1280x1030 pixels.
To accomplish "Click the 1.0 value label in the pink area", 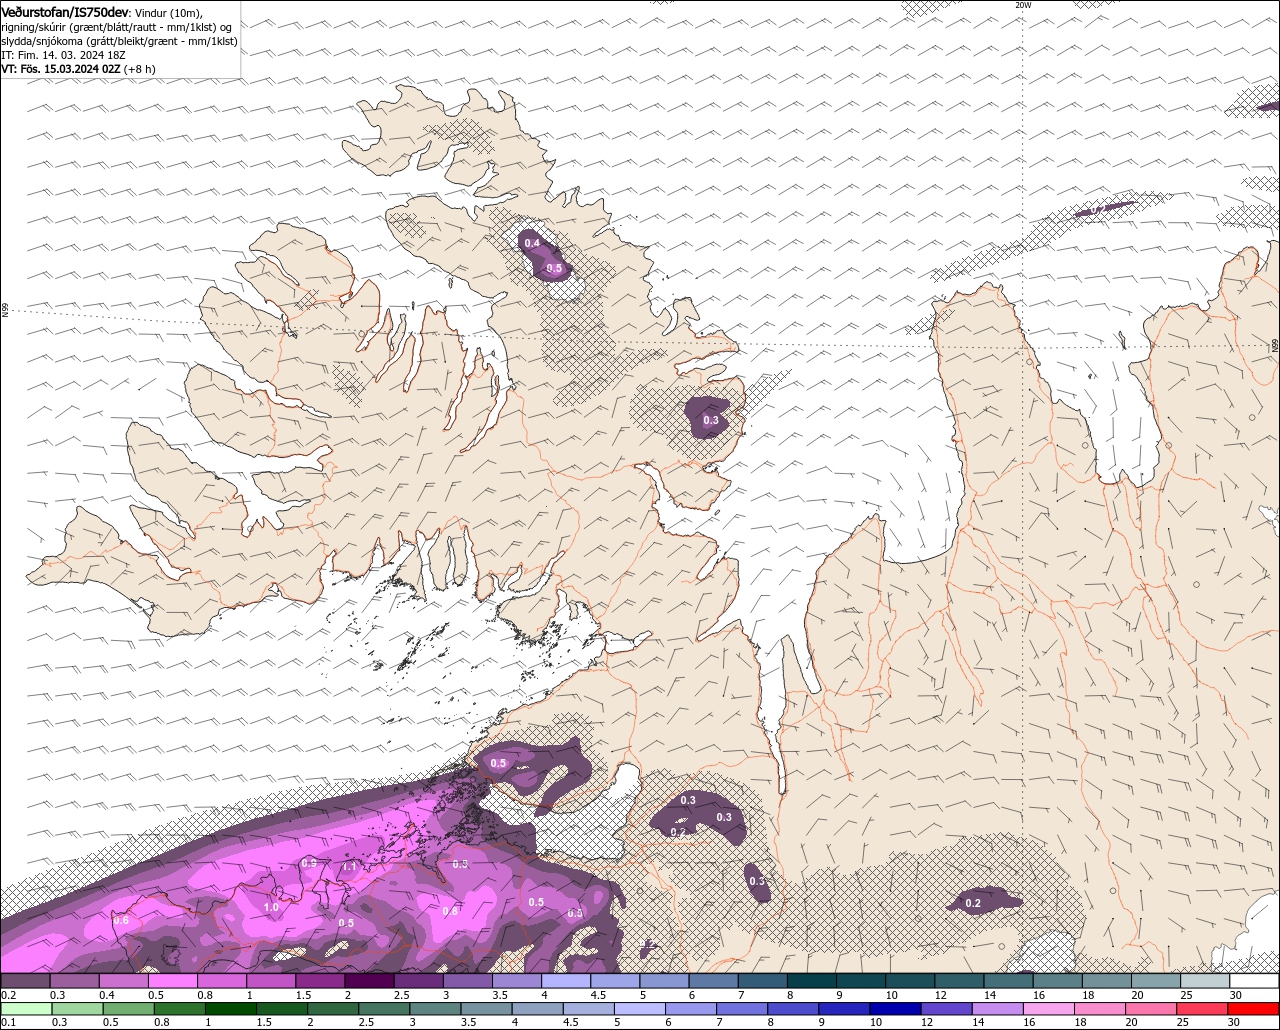I will click(x=271, y=907).
